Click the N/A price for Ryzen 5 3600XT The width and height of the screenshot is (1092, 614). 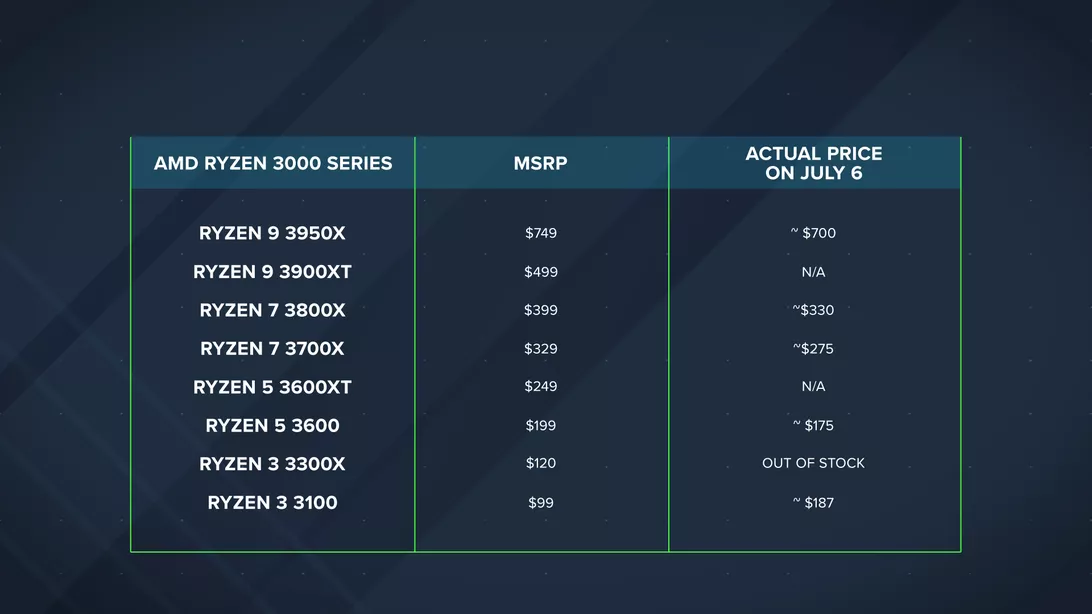coord(813,386)
